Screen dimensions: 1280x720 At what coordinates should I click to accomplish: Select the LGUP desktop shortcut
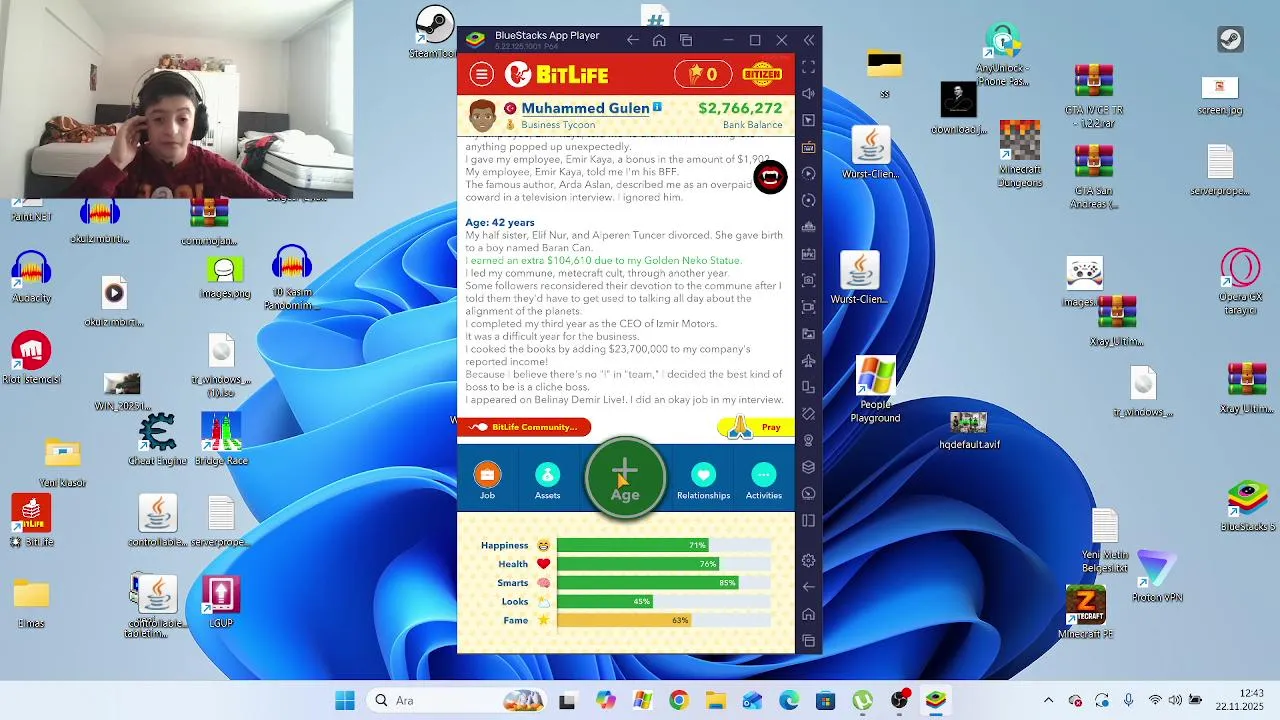[221, 602]
